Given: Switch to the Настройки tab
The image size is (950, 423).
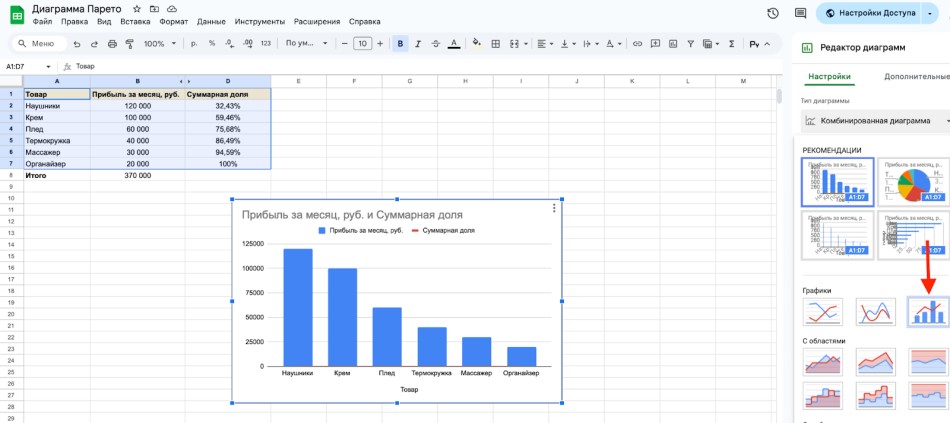Looking at the screenshot, I should click(830, 76).
